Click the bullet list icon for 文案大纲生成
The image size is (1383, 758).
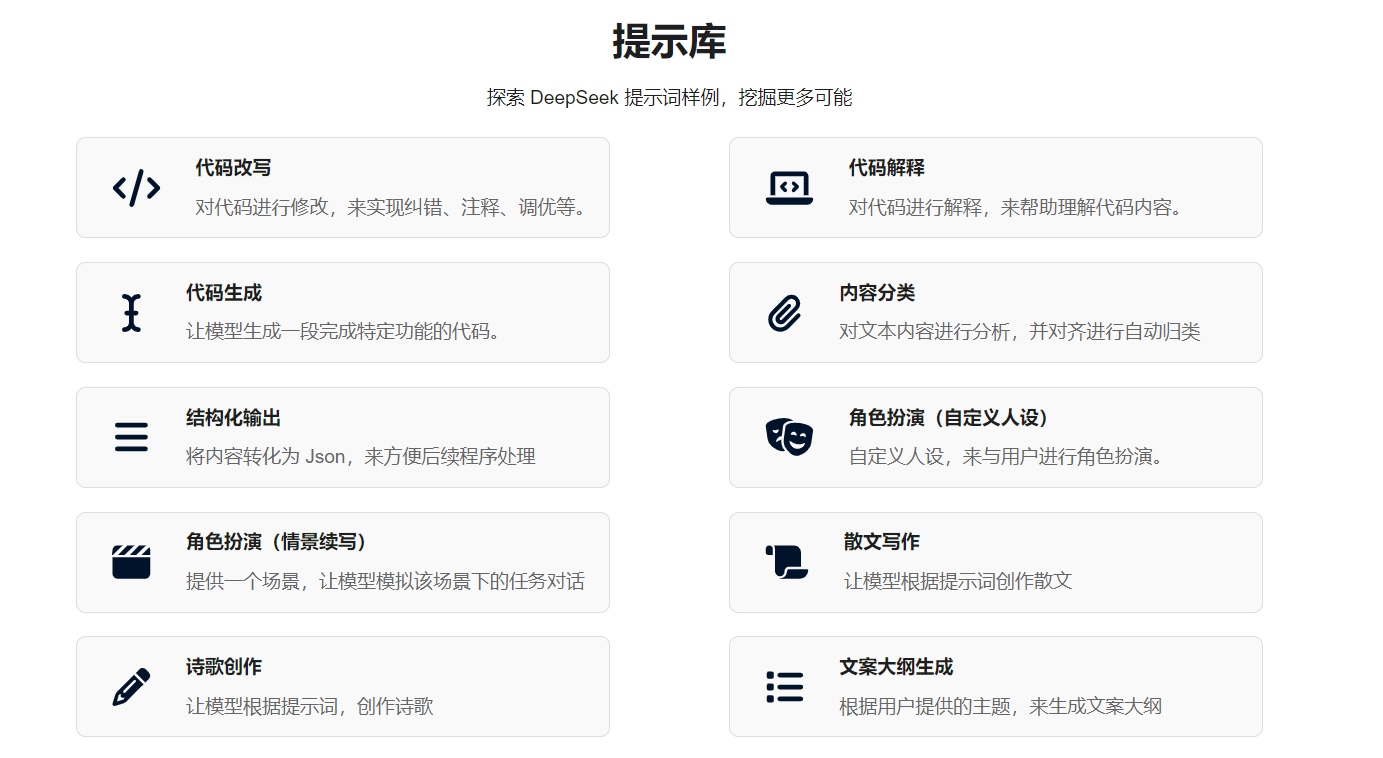[784, 687]
